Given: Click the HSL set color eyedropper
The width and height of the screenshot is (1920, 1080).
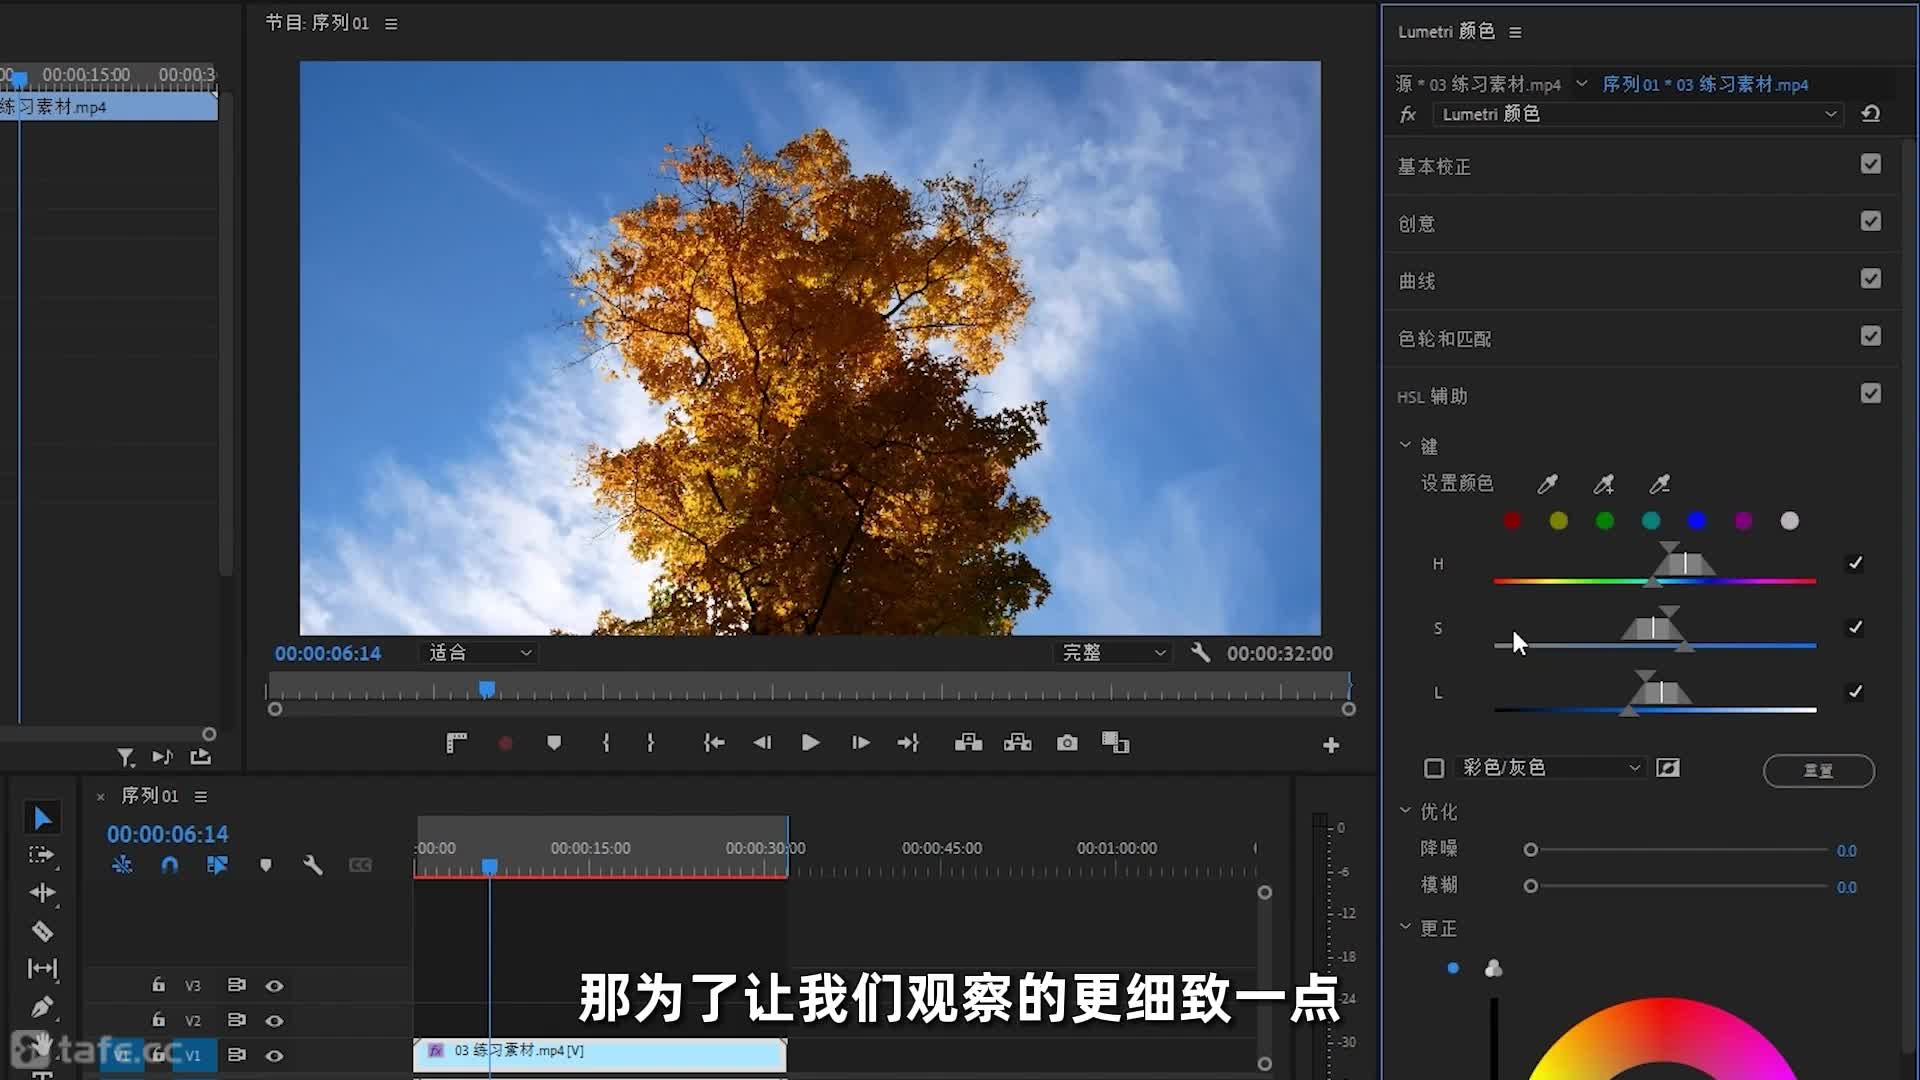Looking at the screenshot, I should click(1547, 484).
